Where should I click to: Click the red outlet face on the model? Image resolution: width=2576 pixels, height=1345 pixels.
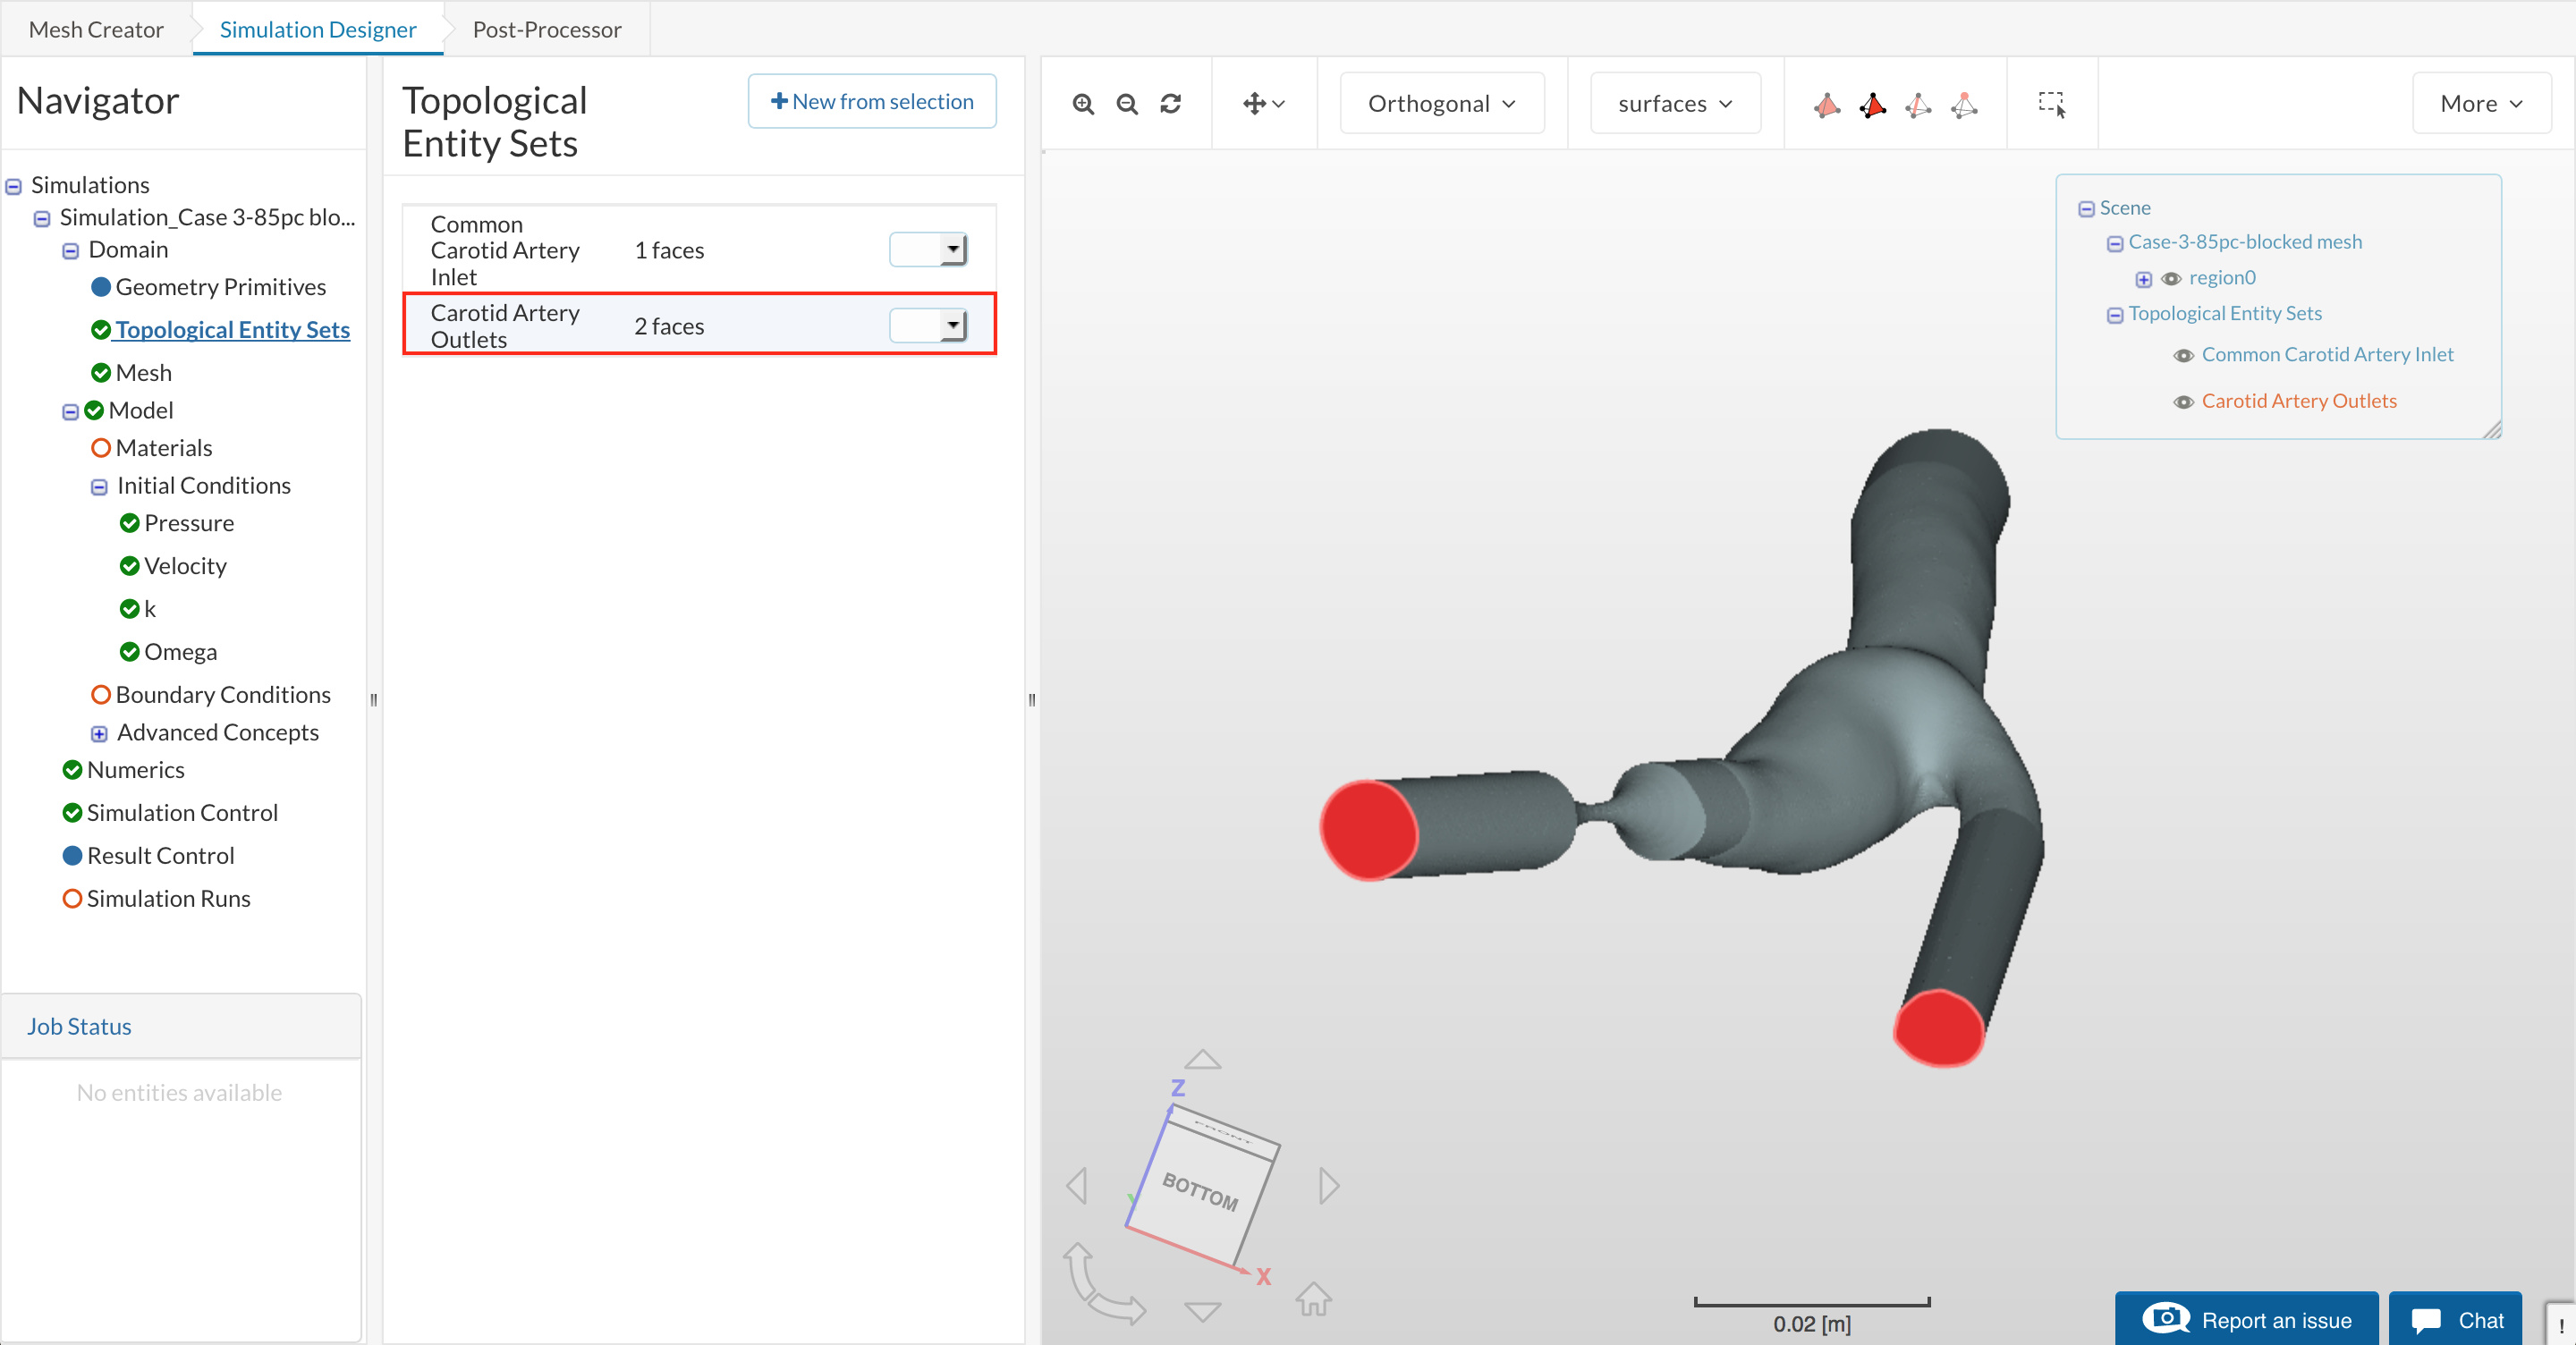tap(1368, 831)
